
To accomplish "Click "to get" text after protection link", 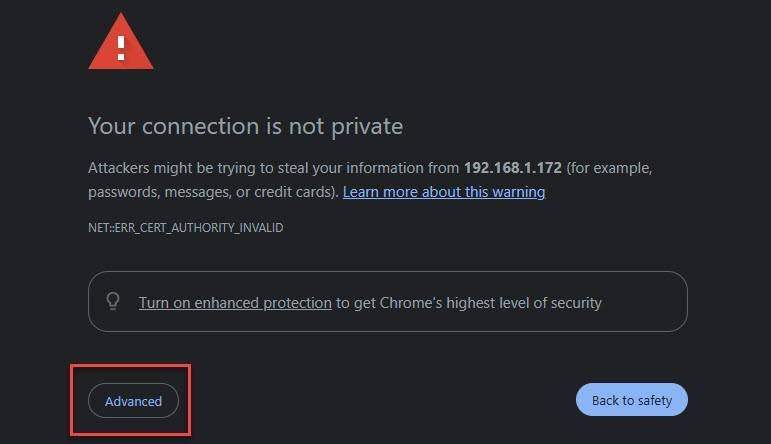I will click(355, 302).
